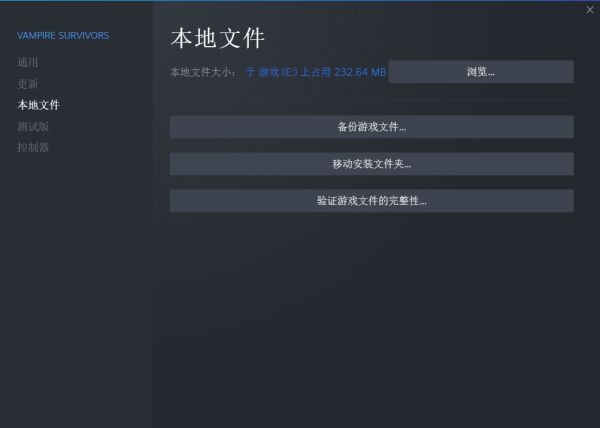Click the 浏览... button
600x428 pixels.
[x=481, y=72]
